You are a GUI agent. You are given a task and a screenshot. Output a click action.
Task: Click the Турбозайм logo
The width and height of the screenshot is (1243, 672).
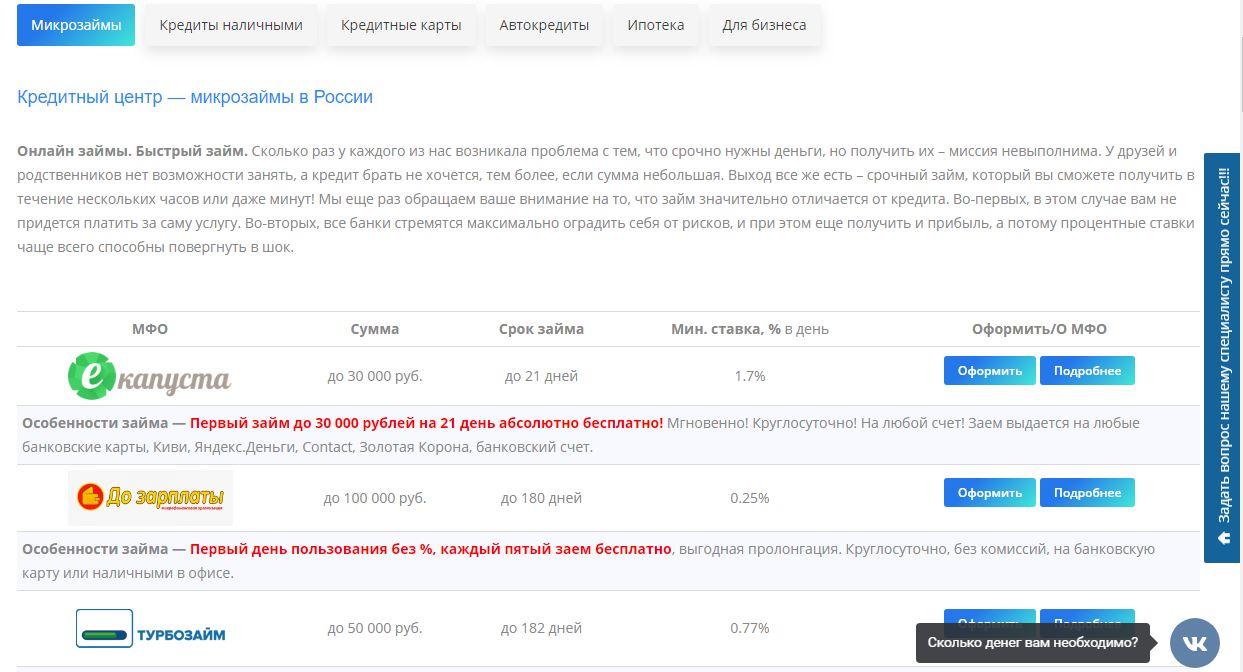(x=150, y=629)
